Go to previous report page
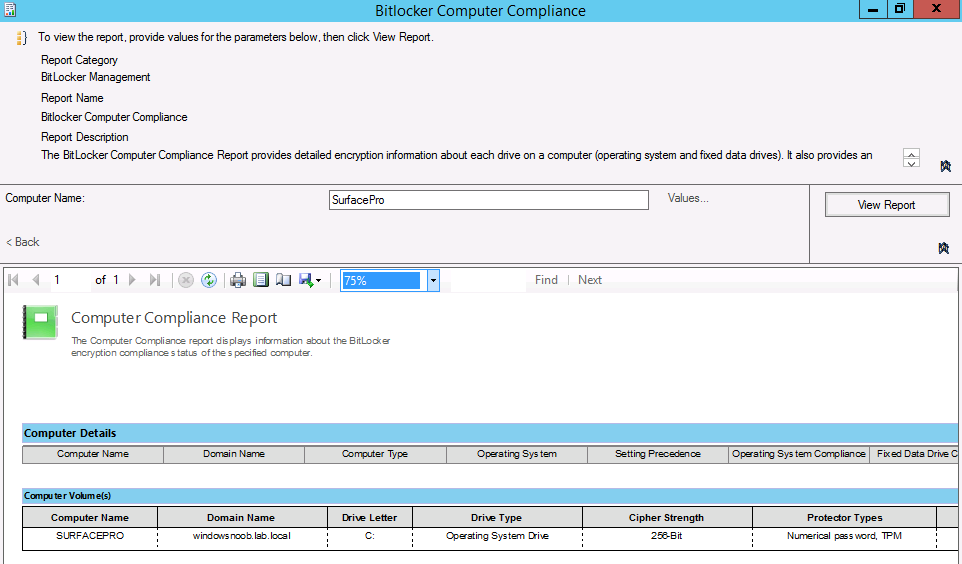 [36, 280]
